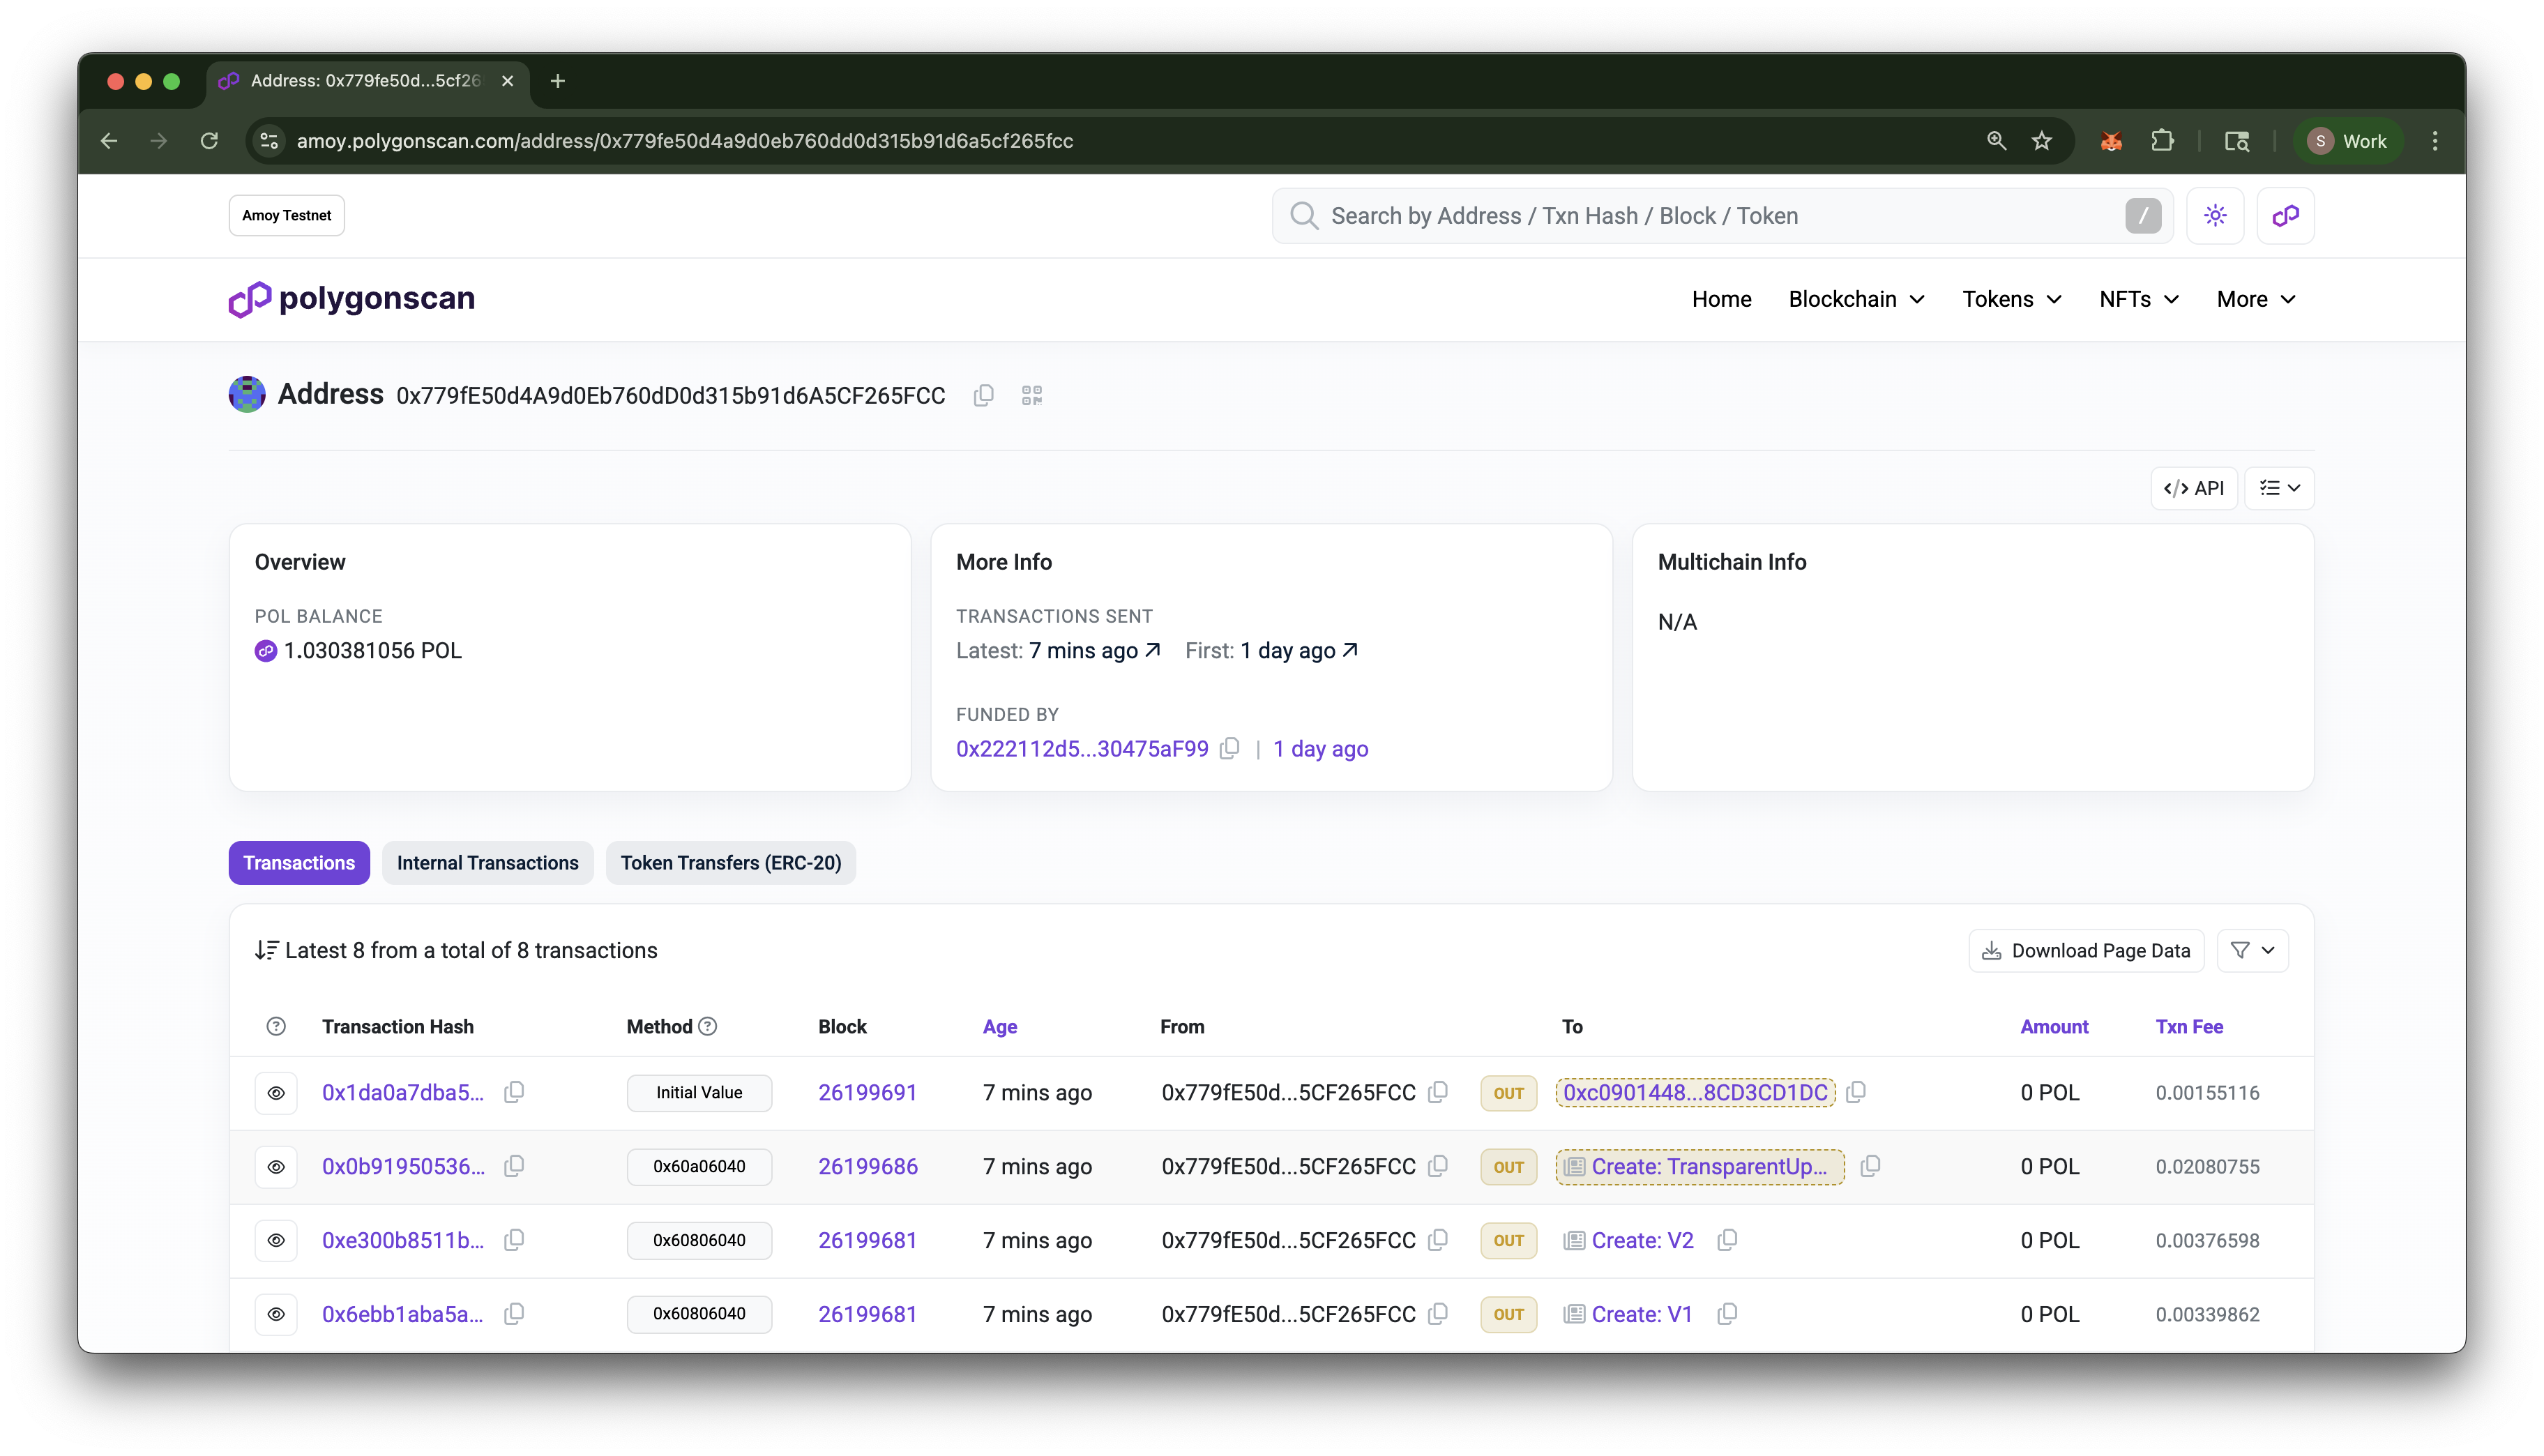Expand the More menu
The height and width of the screenshot is (1456, 2544).
2256,299
